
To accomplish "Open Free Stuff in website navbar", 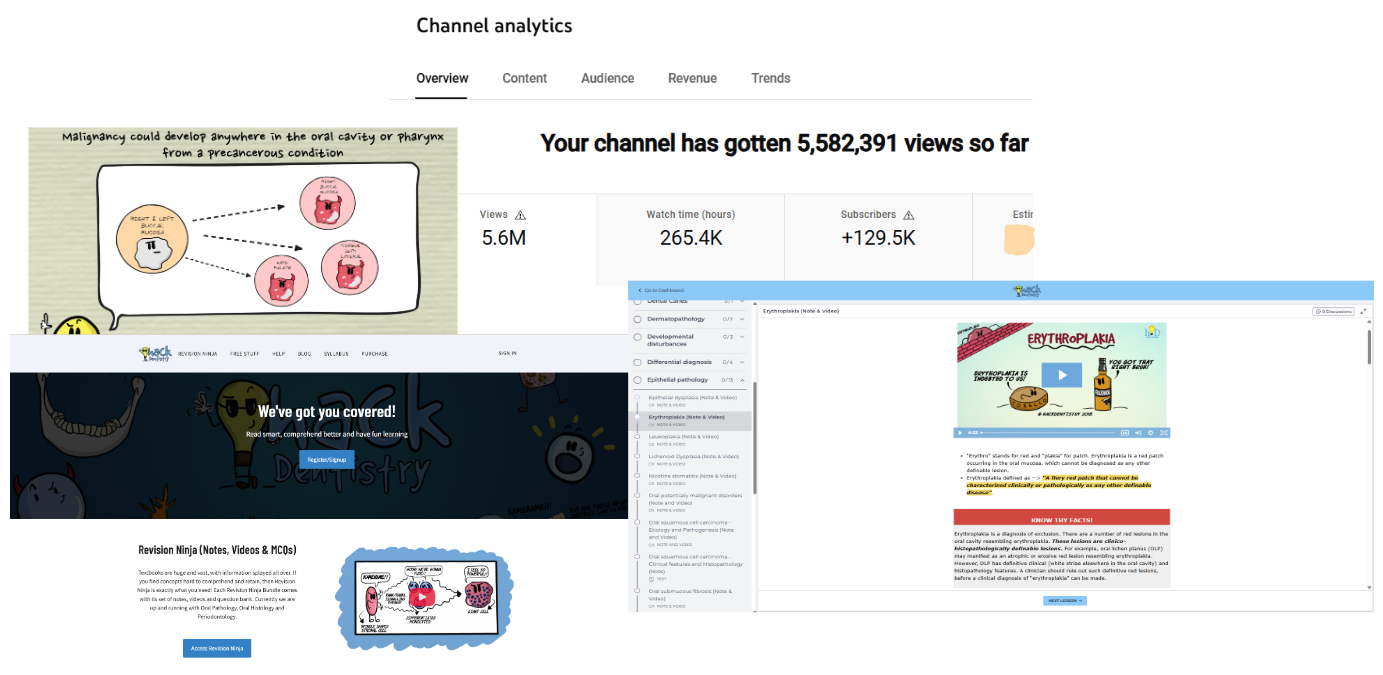I will [245, 354].
